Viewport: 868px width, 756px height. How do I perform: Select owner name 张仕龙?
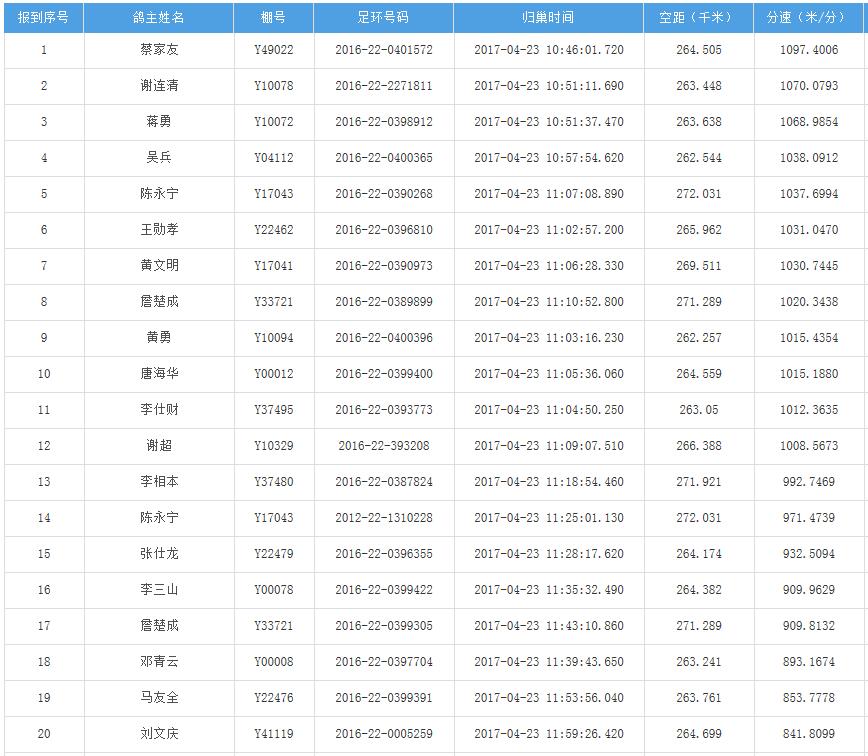point(159,554)
